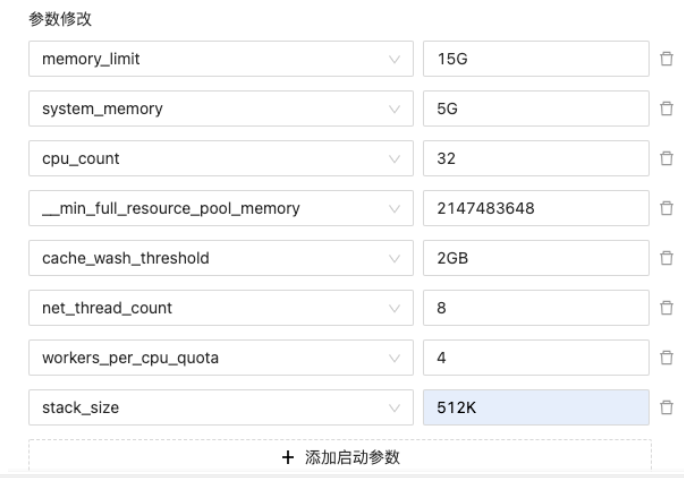Delete the system_memory parameter row
Screen dimensions: 684x478
pos(666,109)
